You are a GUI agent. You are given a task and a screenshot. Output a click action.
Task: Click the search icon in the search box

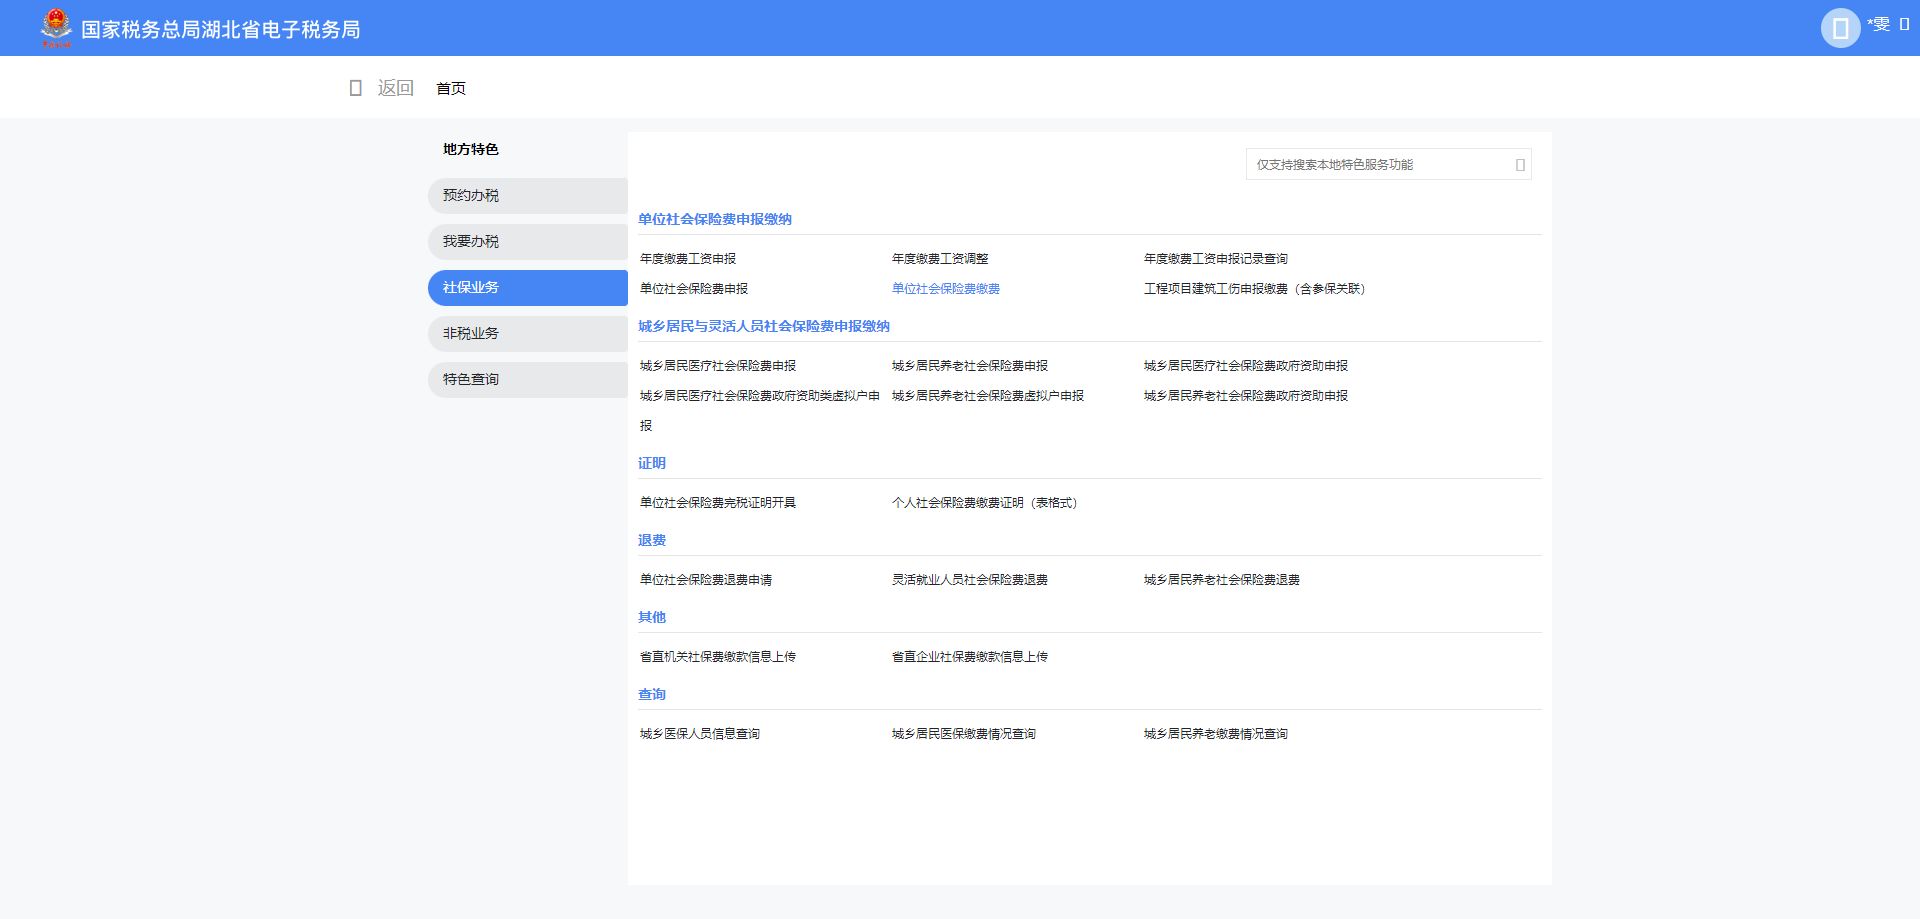[1520, 165]
